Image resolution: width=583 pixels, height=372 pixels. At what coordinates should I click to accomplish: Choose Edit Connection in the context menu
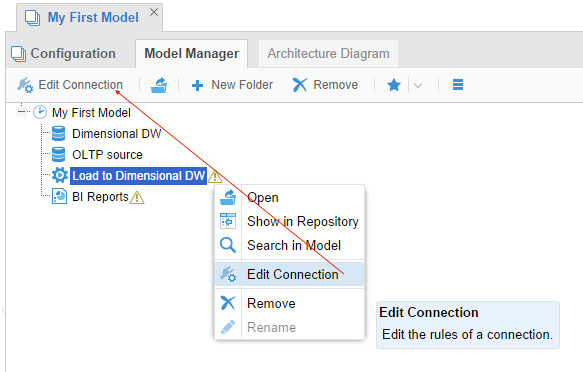(289, 275)
